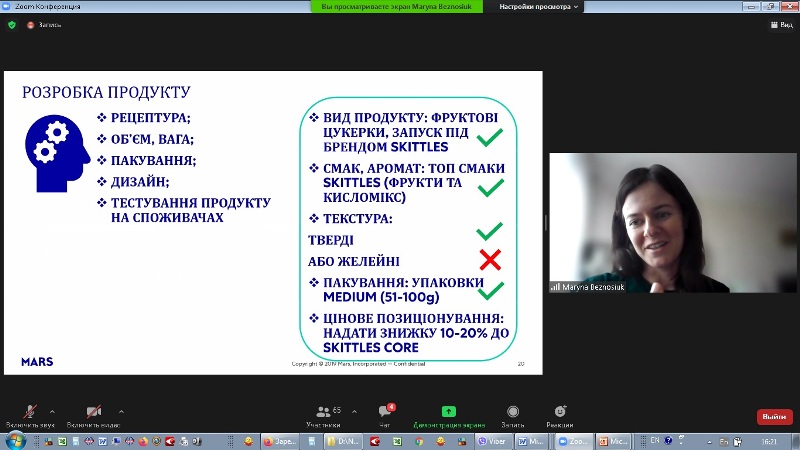Screen dimensions: 800x450
Task: Open video options arrow beside camera
Action: coord(121,411)
